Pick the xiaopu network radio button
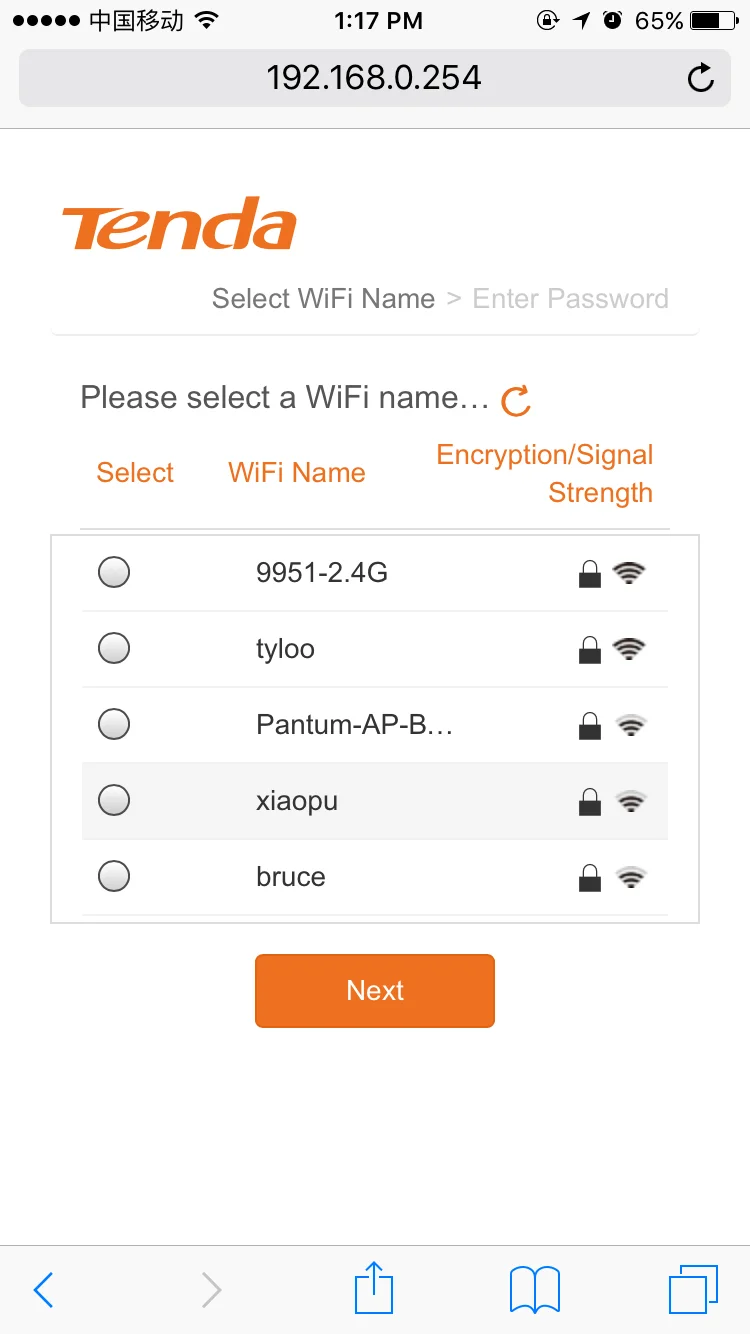This screenshot has height=1334, width=750. pyautogui.click(x=114, y=800)
